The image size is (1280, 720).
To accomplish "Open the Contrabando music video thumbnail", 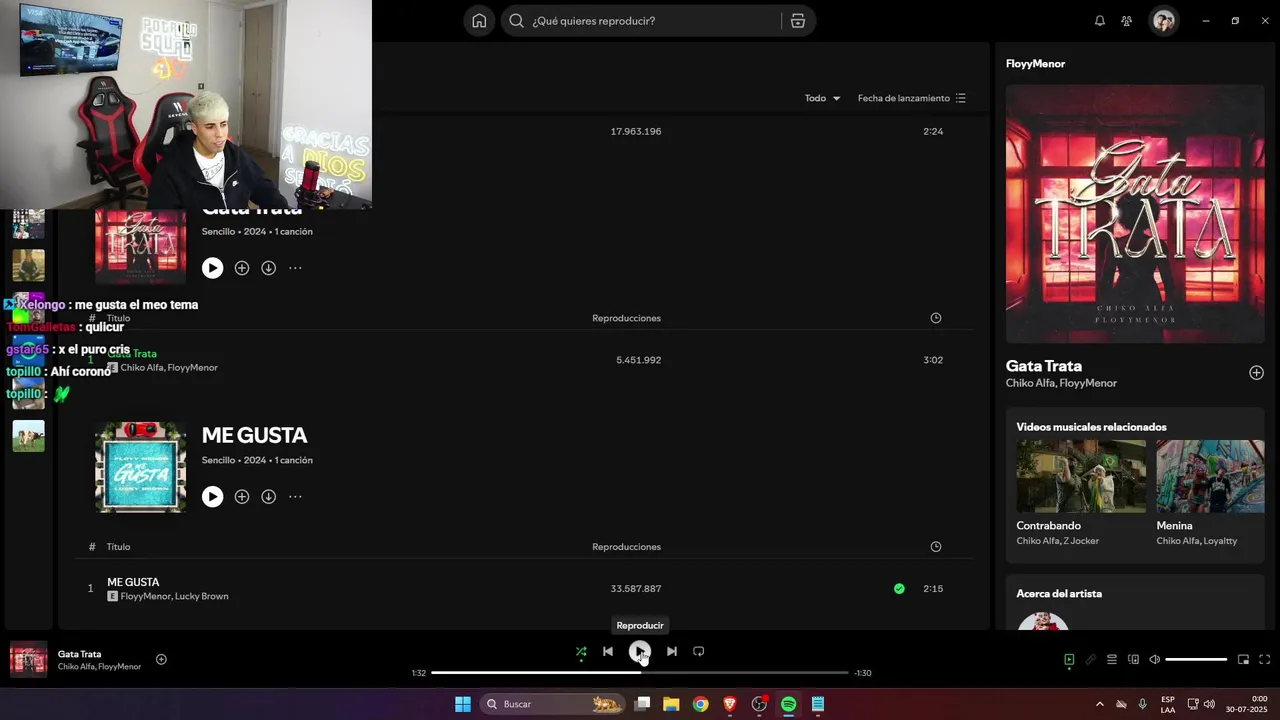I will [x=1081, y=476].
